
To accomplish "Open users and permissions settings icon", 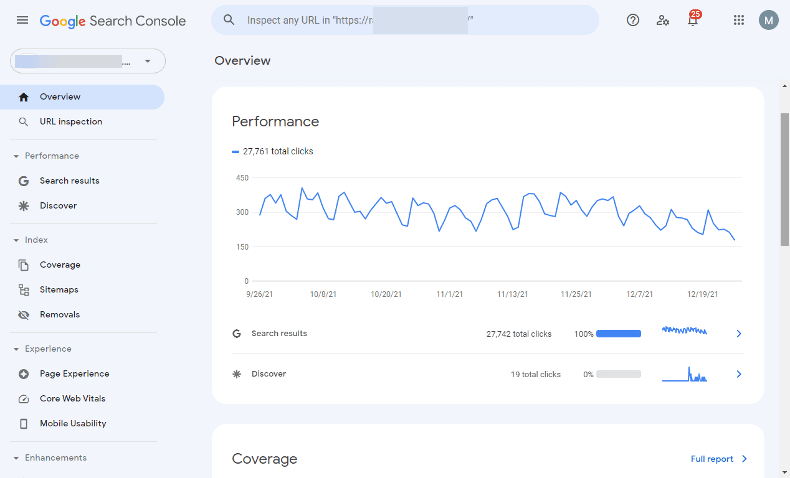I will click(x=663, y=20).
